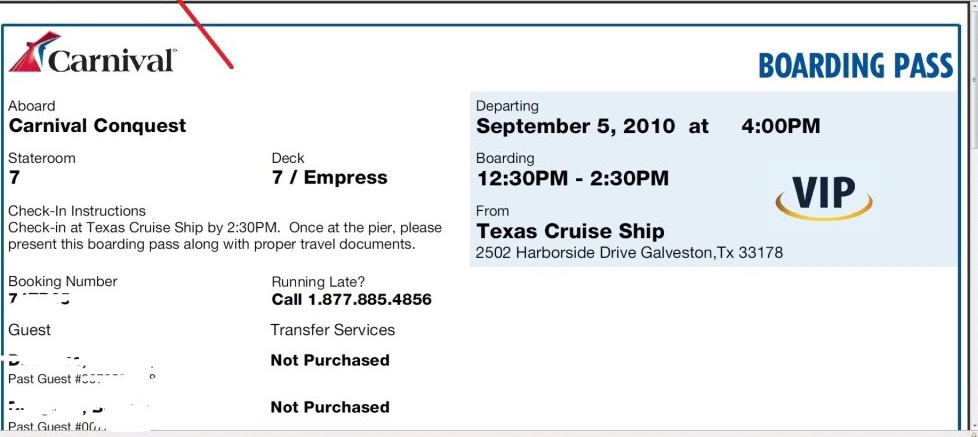Open the Harborside Drive Galveston address
978x437 pixels.
pyautogui.click(x=629, y=253)
